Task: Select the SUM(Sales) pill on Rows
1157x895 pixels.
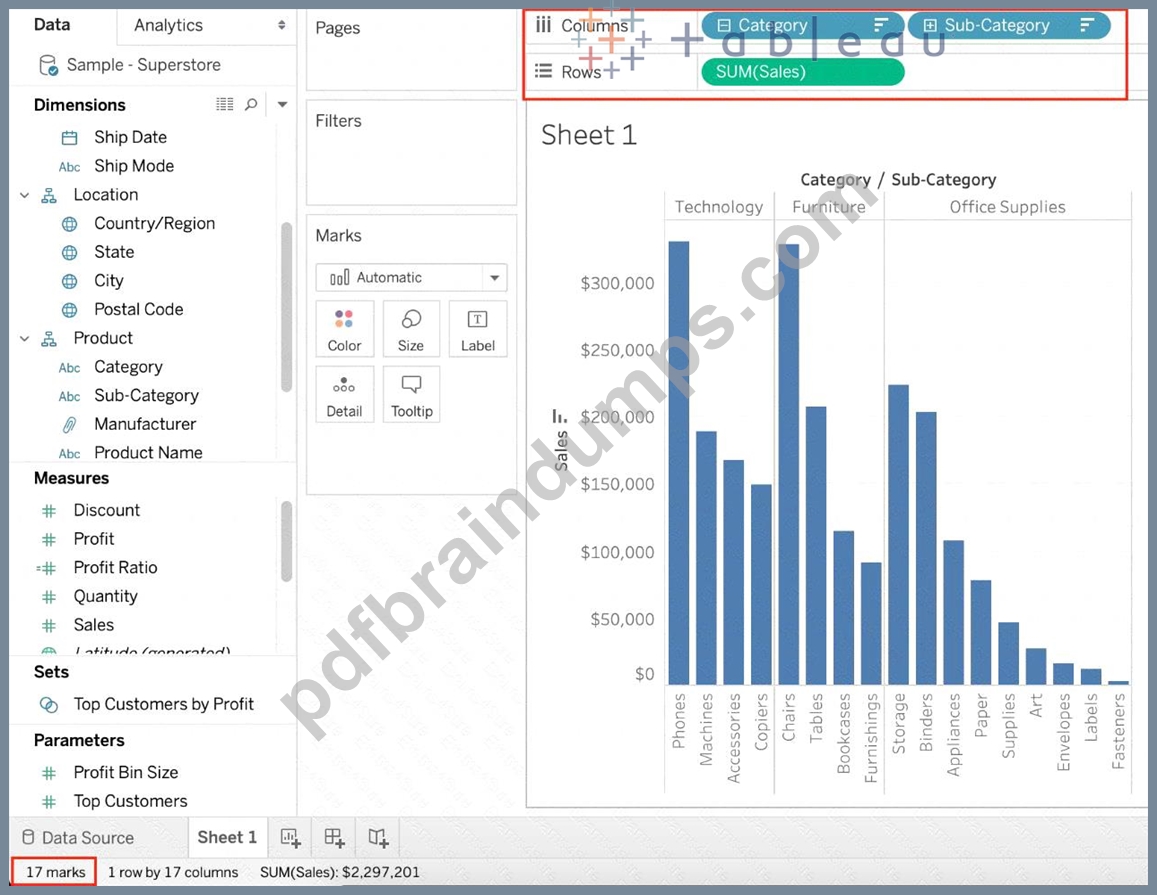Action: point(803,72)
